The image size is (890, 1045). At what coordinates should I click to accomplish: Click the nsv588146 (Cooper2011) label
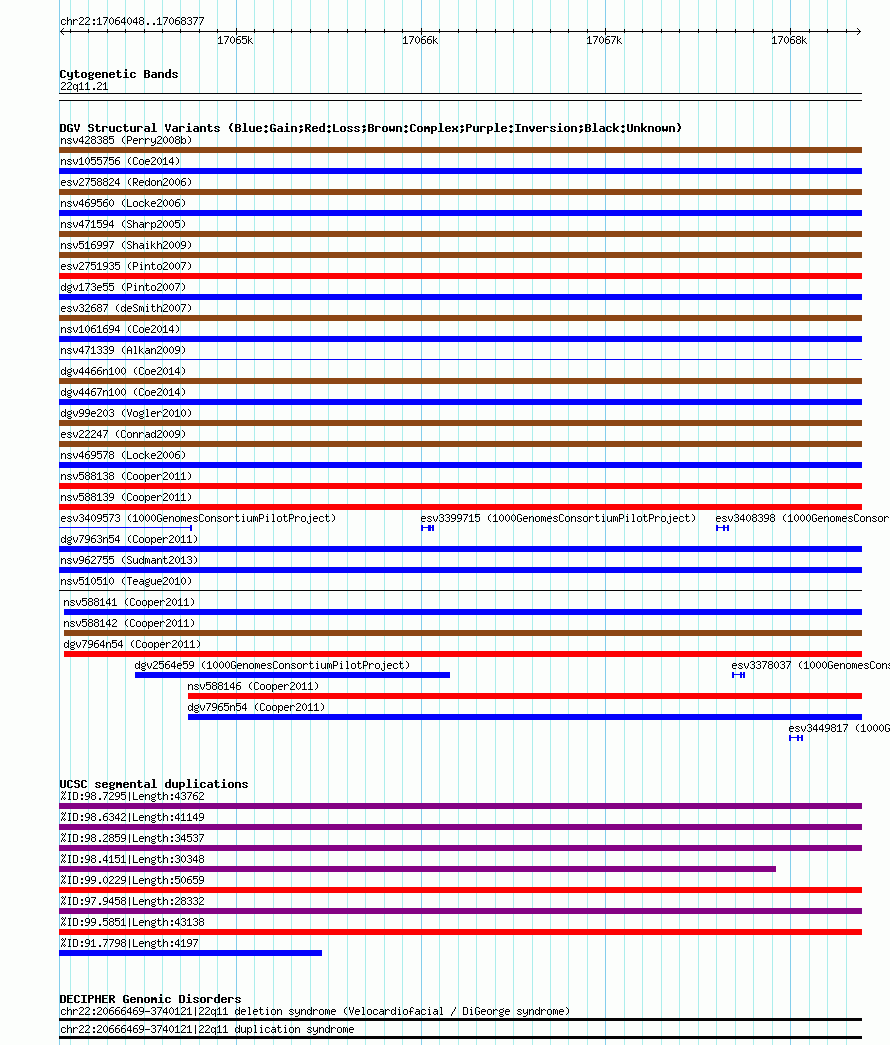tap(253, 686)
